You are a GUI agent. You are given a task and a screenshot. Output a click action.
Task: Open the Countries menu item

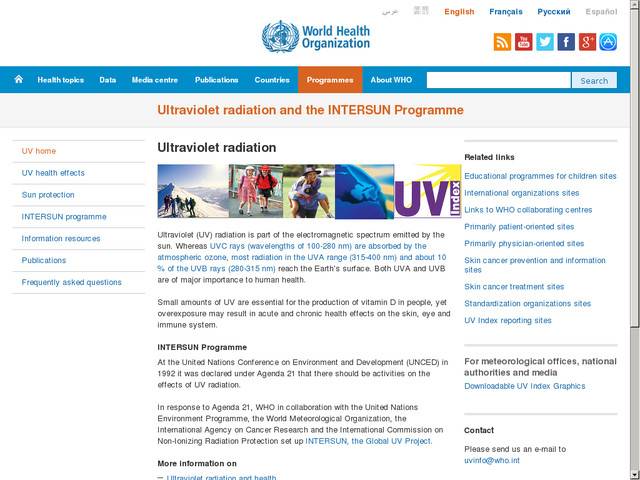pyautogui.click(x=272, y=80)
